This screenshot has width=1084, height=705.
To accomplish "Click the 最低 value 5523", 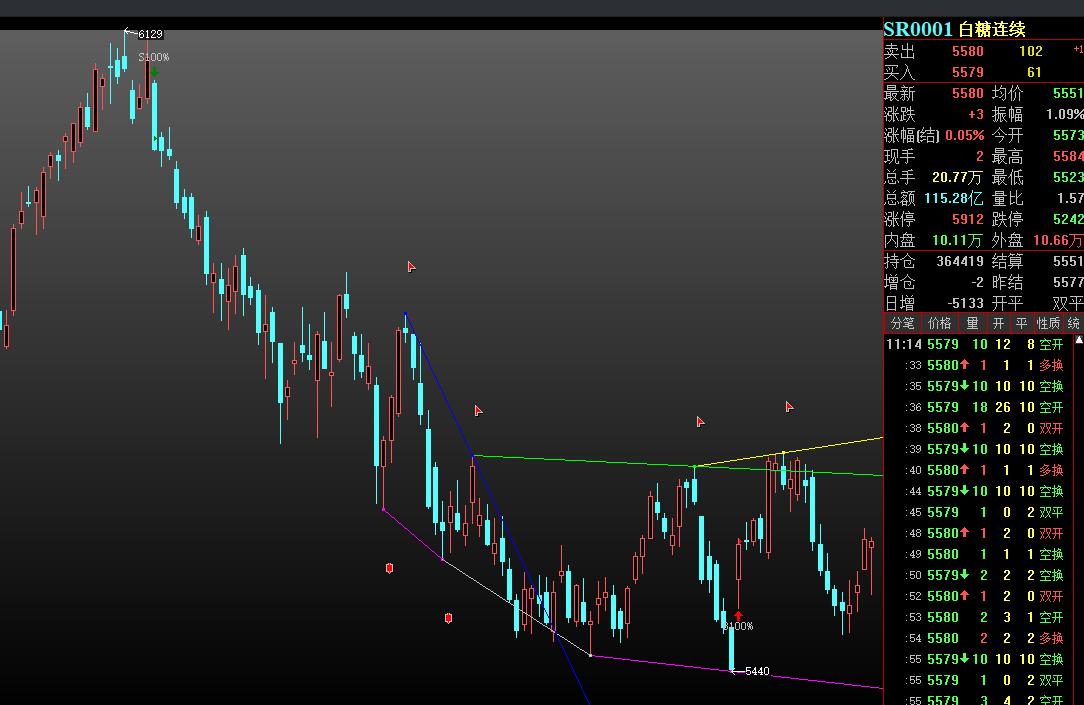I will (1068, 178).
